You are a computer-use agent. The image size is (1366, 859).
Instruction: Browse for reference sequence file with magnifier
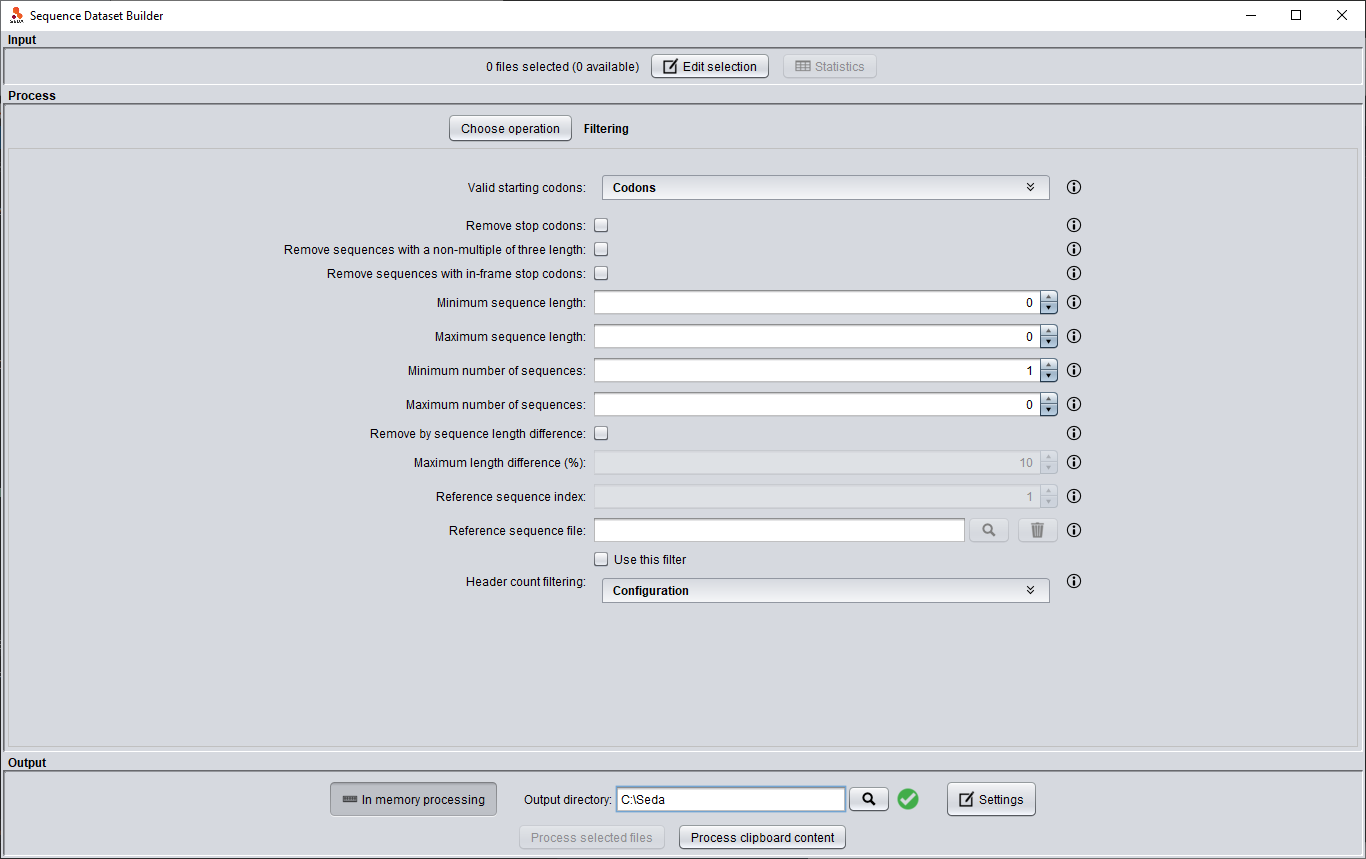point(989,530)
